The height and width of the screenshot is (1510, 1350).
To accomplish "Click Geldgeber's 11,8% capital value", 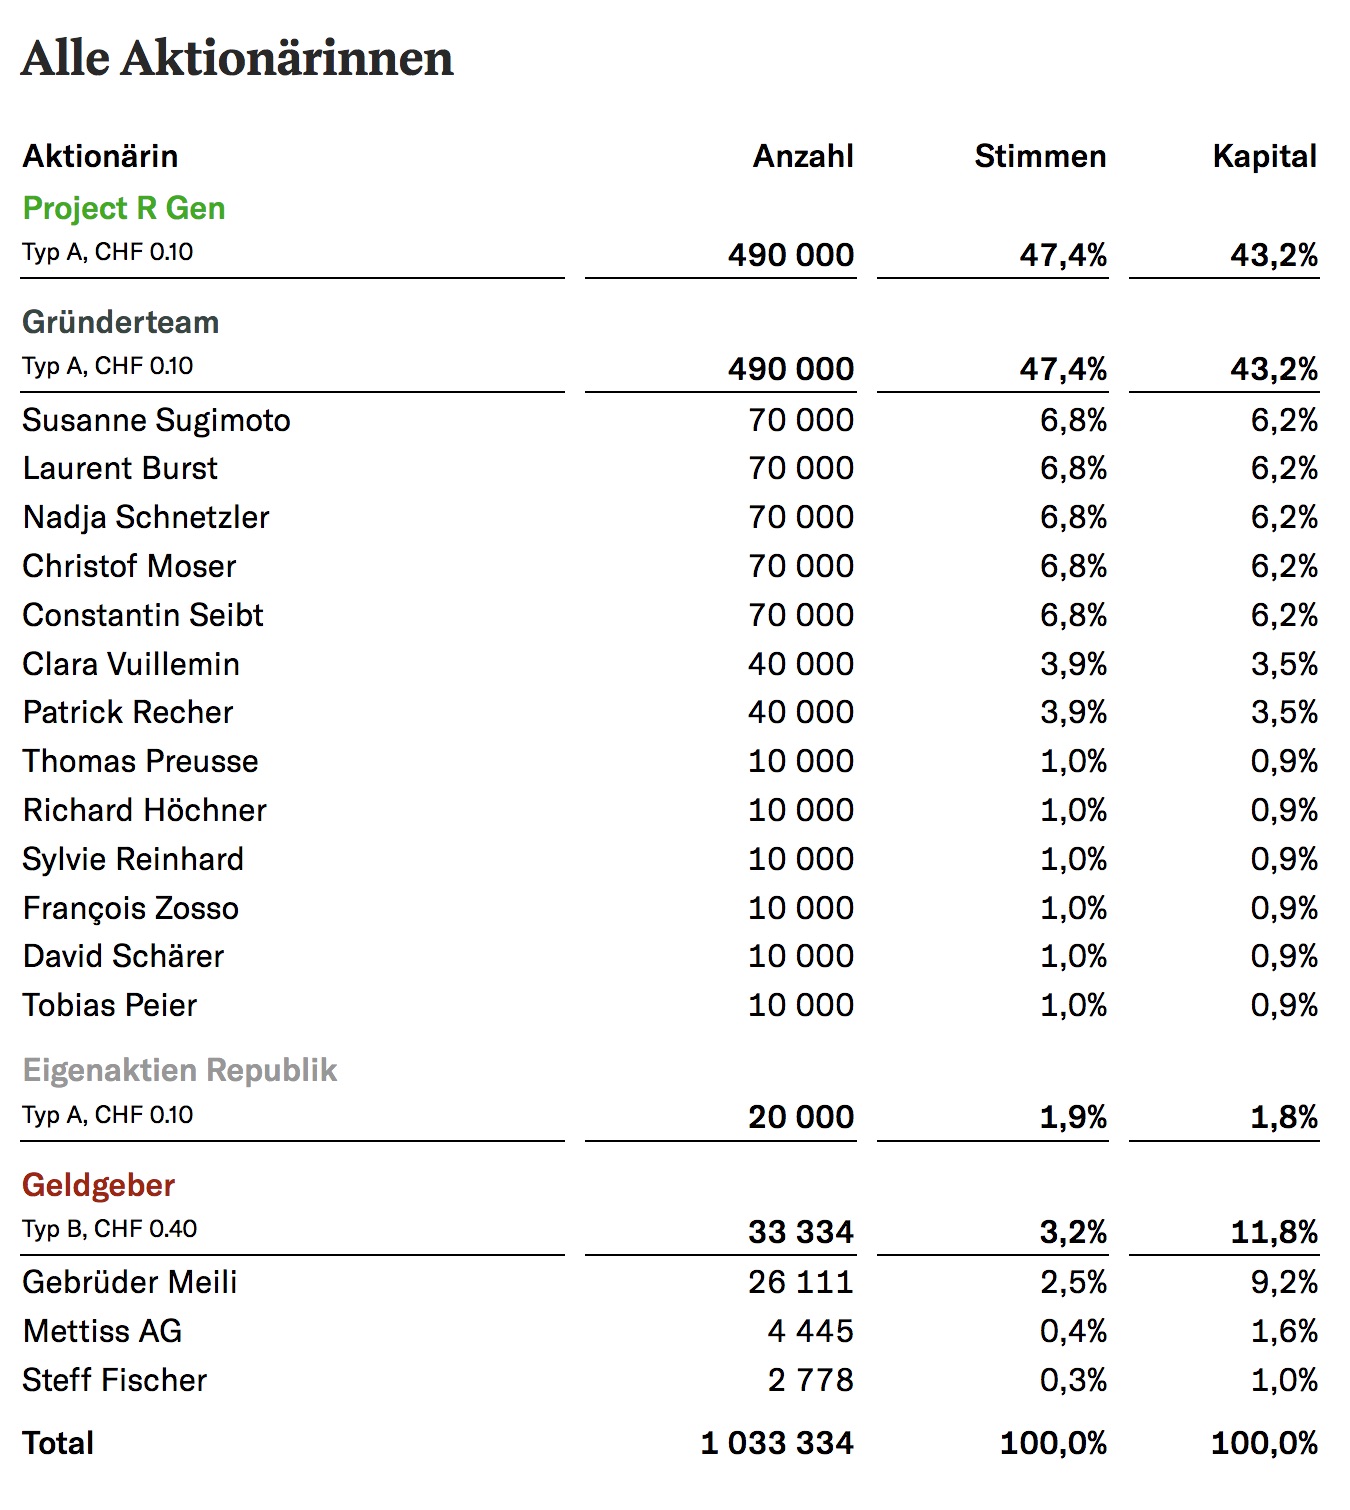I will tap(1274, 1232).
